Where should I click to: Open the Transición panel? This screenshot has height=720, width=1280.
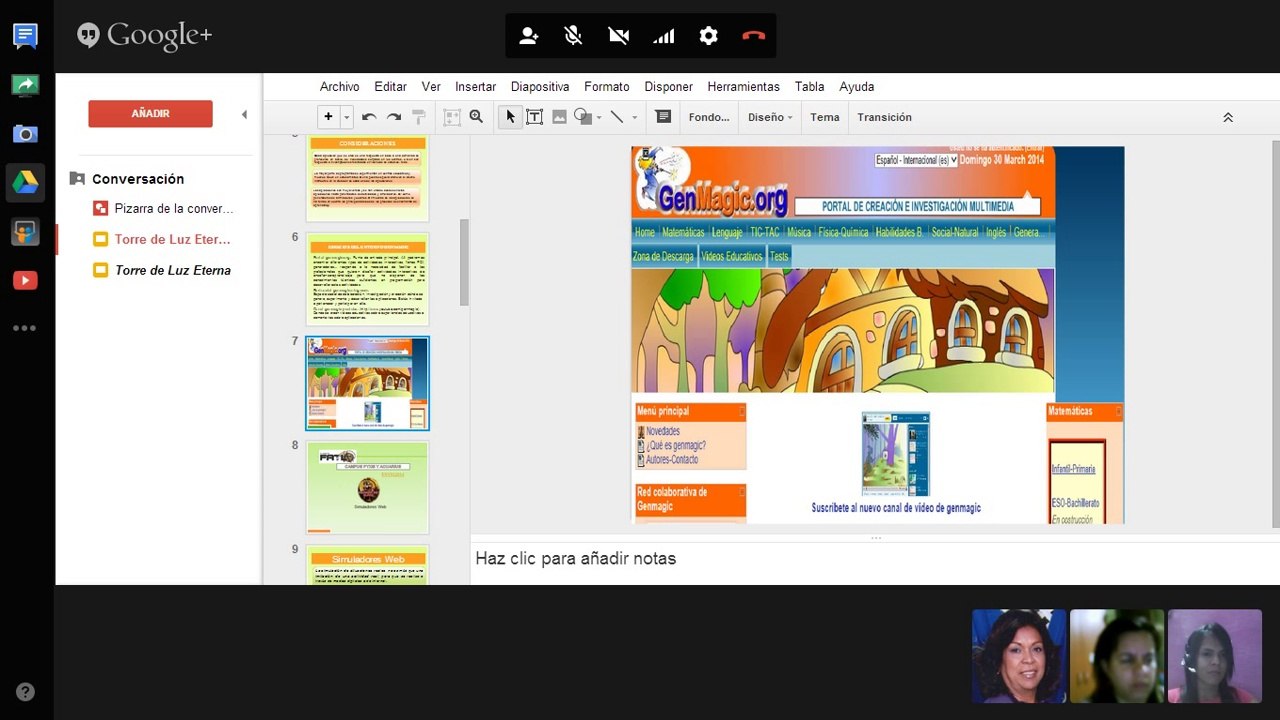click(x=885, y=117)
